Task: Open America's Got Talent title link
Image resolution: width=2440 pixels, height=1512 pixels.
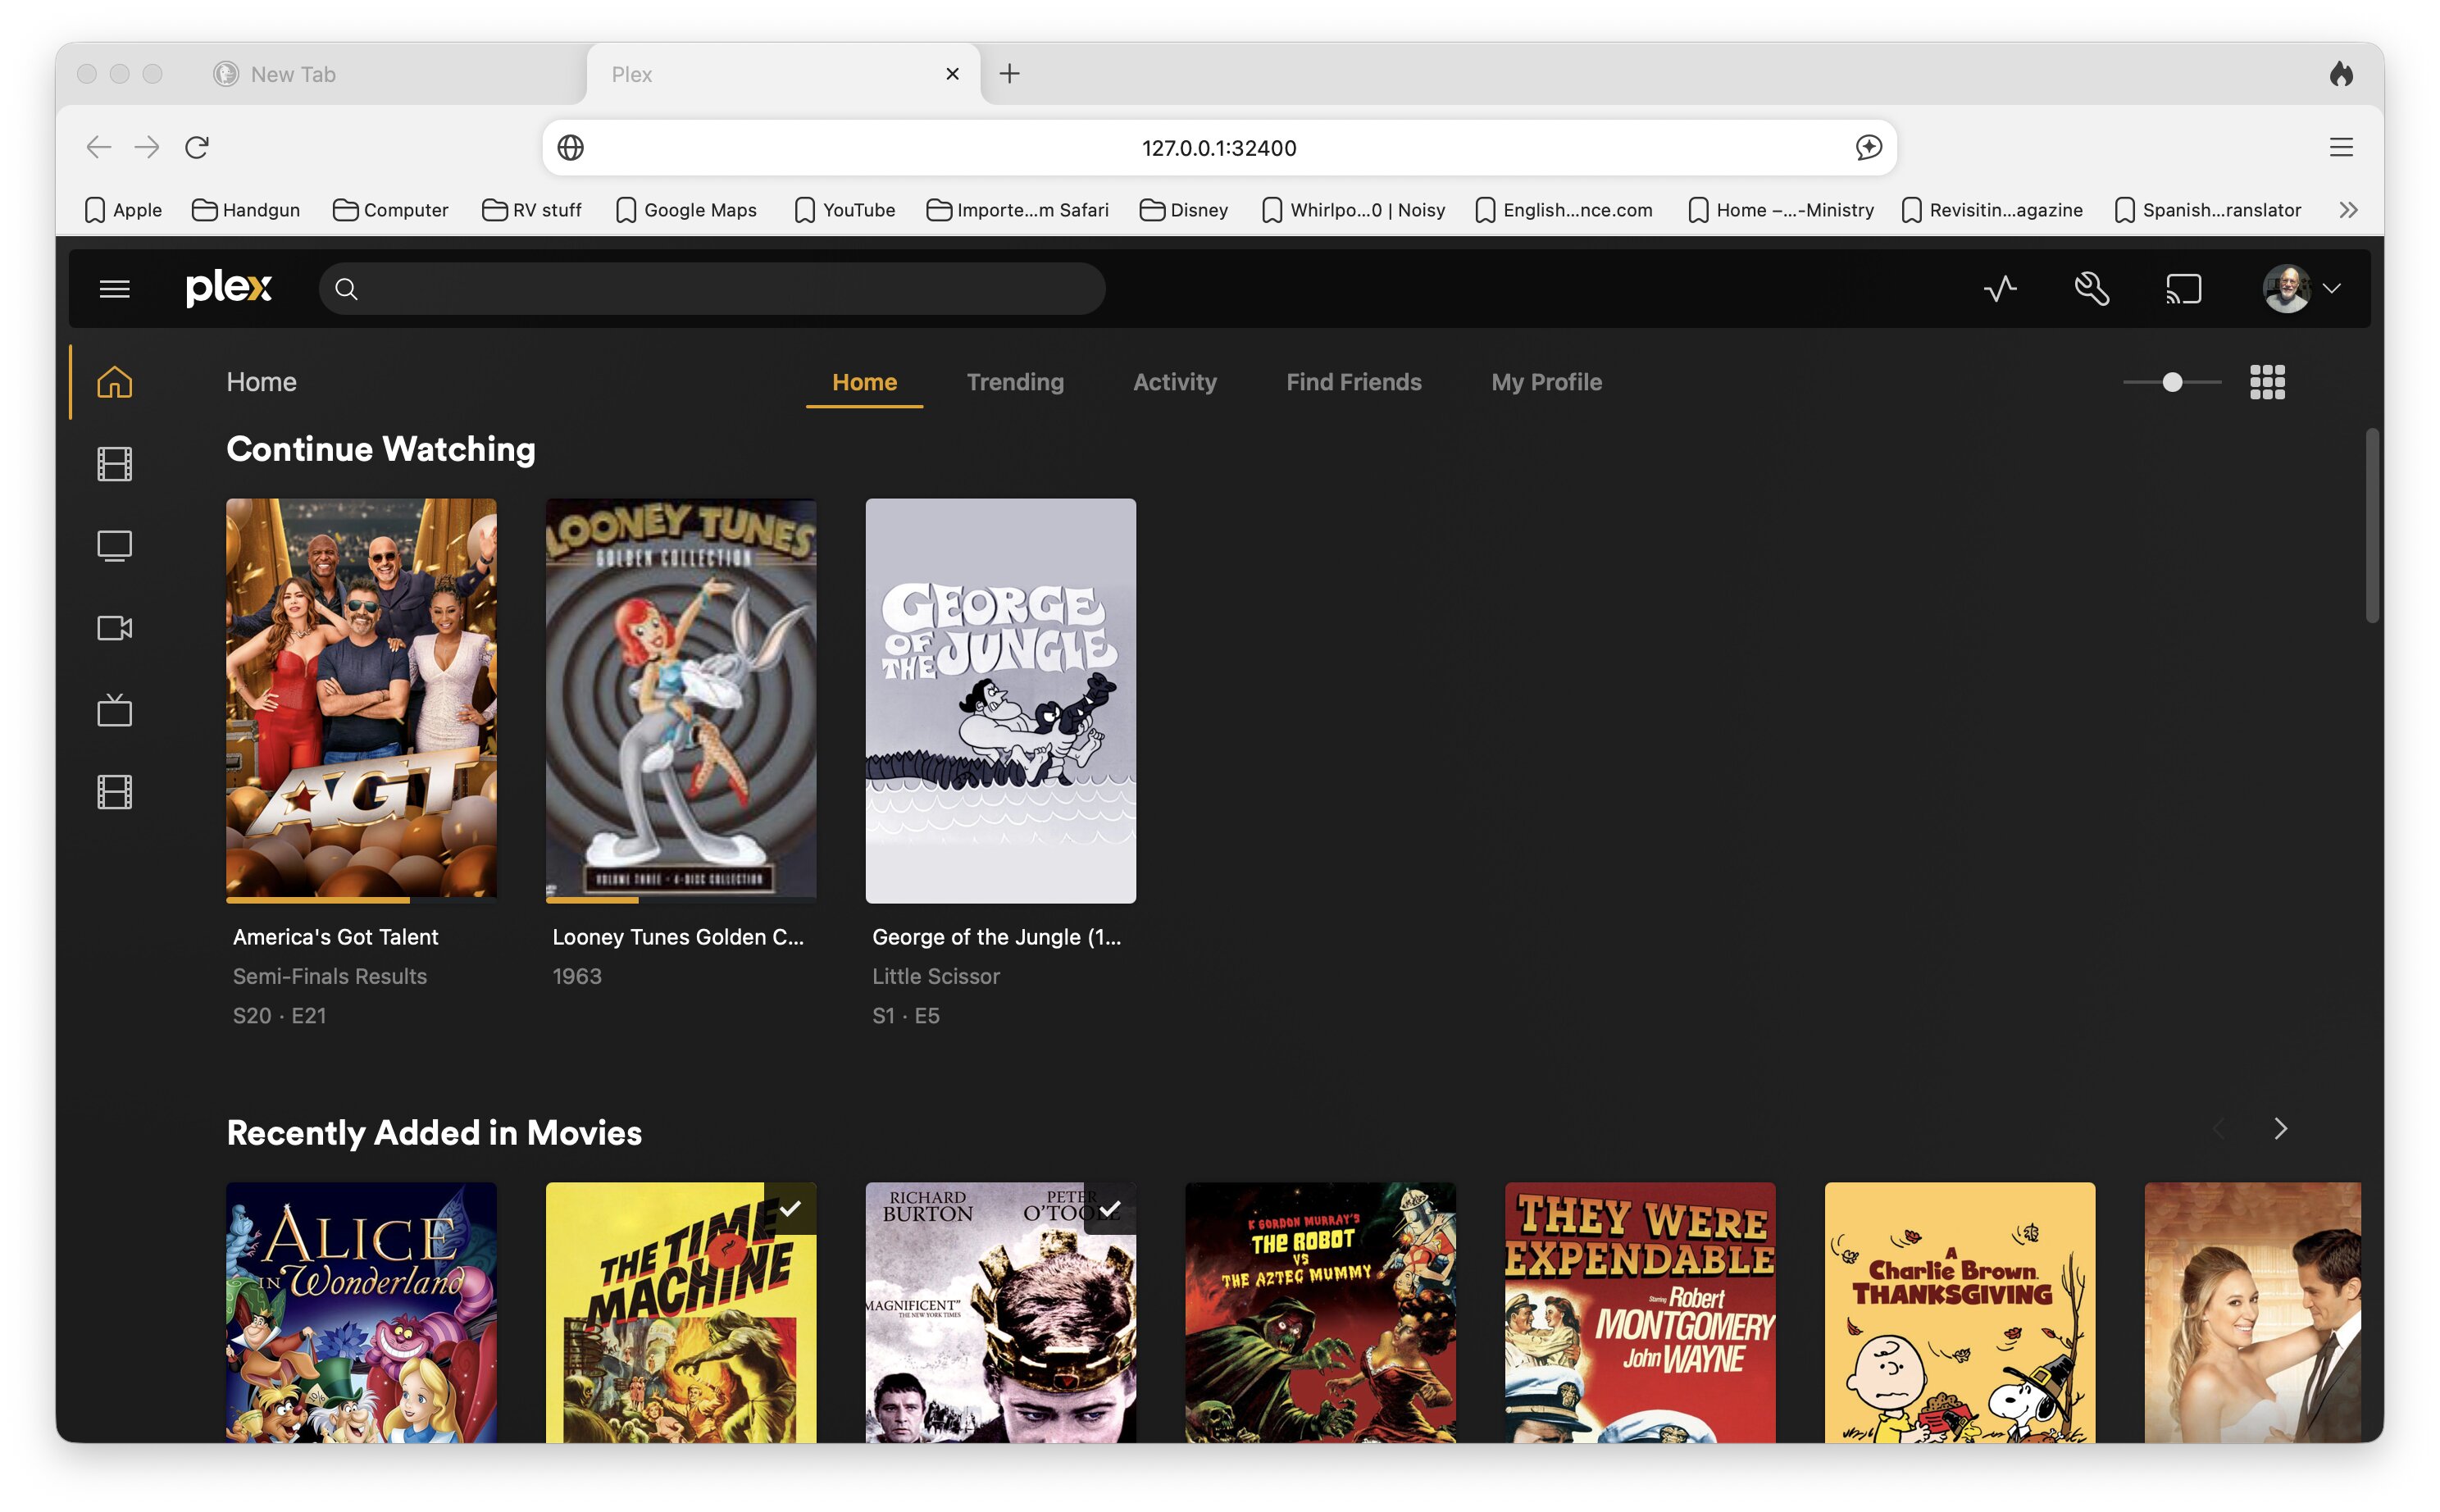Action: click(335, 937)
